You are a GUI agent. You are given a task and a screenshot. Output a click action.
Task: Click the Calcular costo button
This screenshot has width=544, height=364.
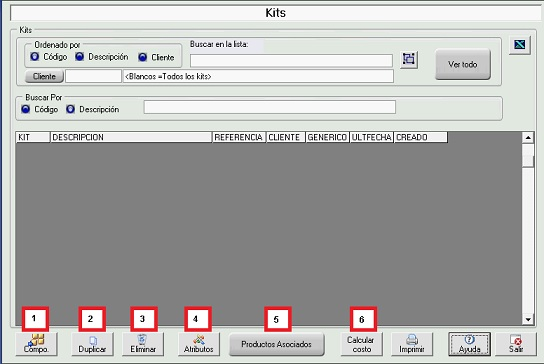pos(362,344)
